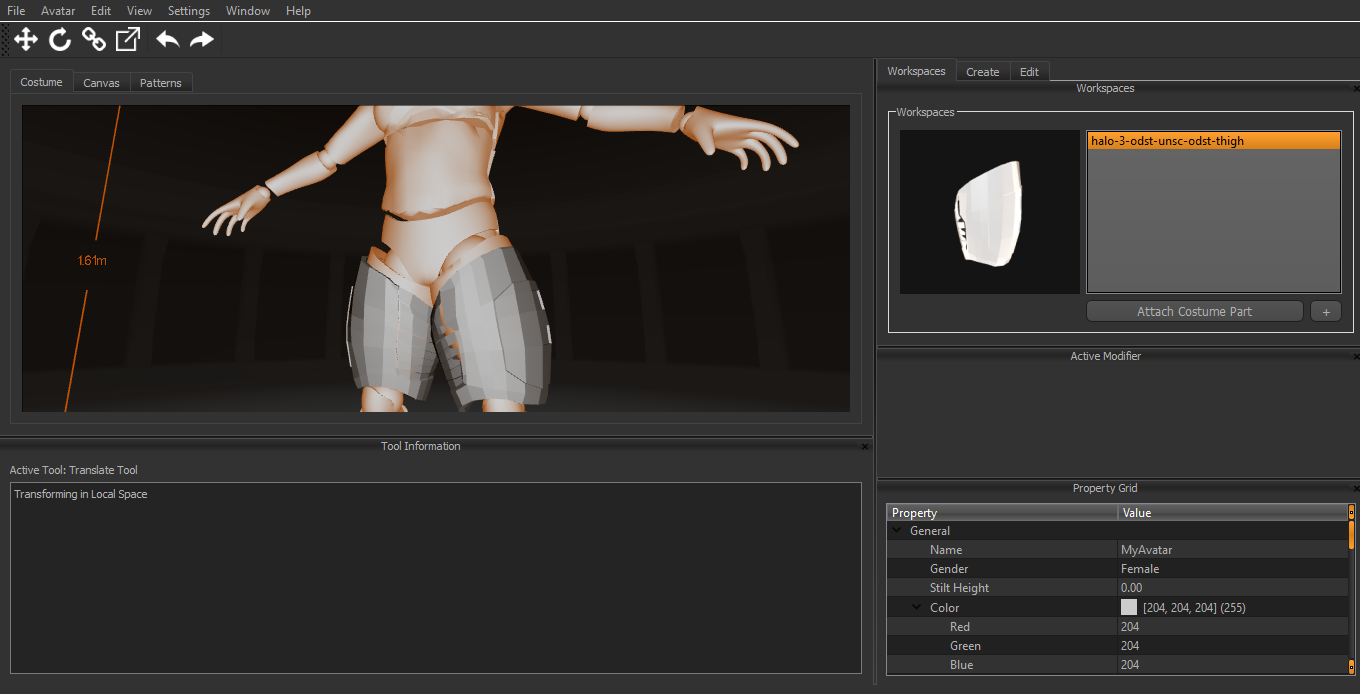Add a workspace with the plus button
This screenshot has height=694, width=1360.
[x=1326, y=311]
